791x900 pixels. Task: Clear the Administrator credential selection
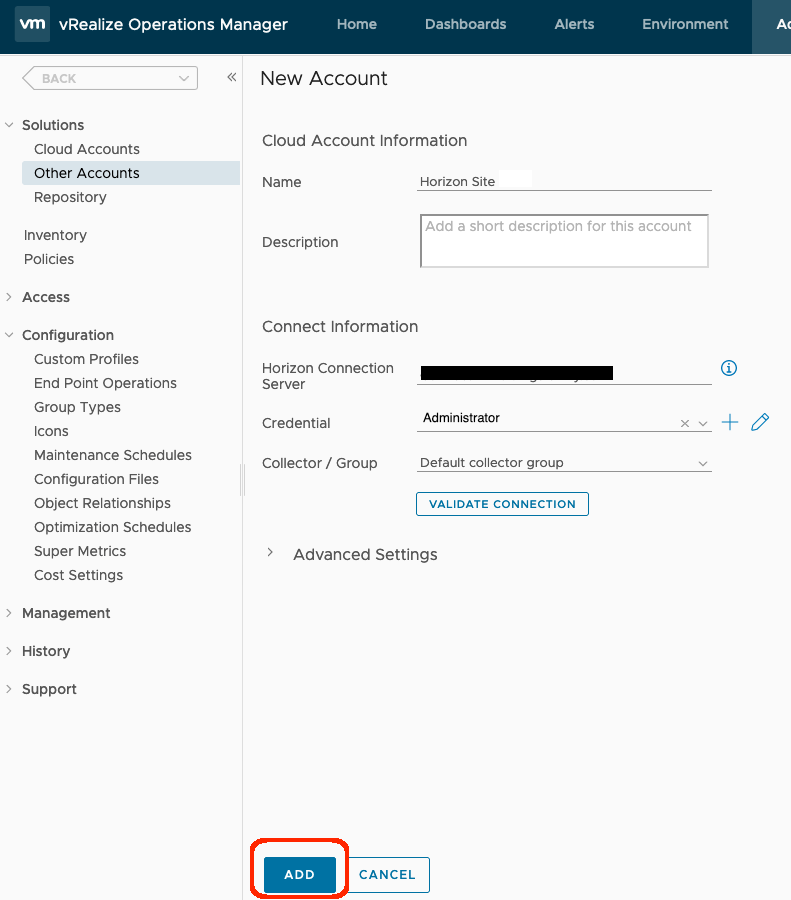point(685,424)
